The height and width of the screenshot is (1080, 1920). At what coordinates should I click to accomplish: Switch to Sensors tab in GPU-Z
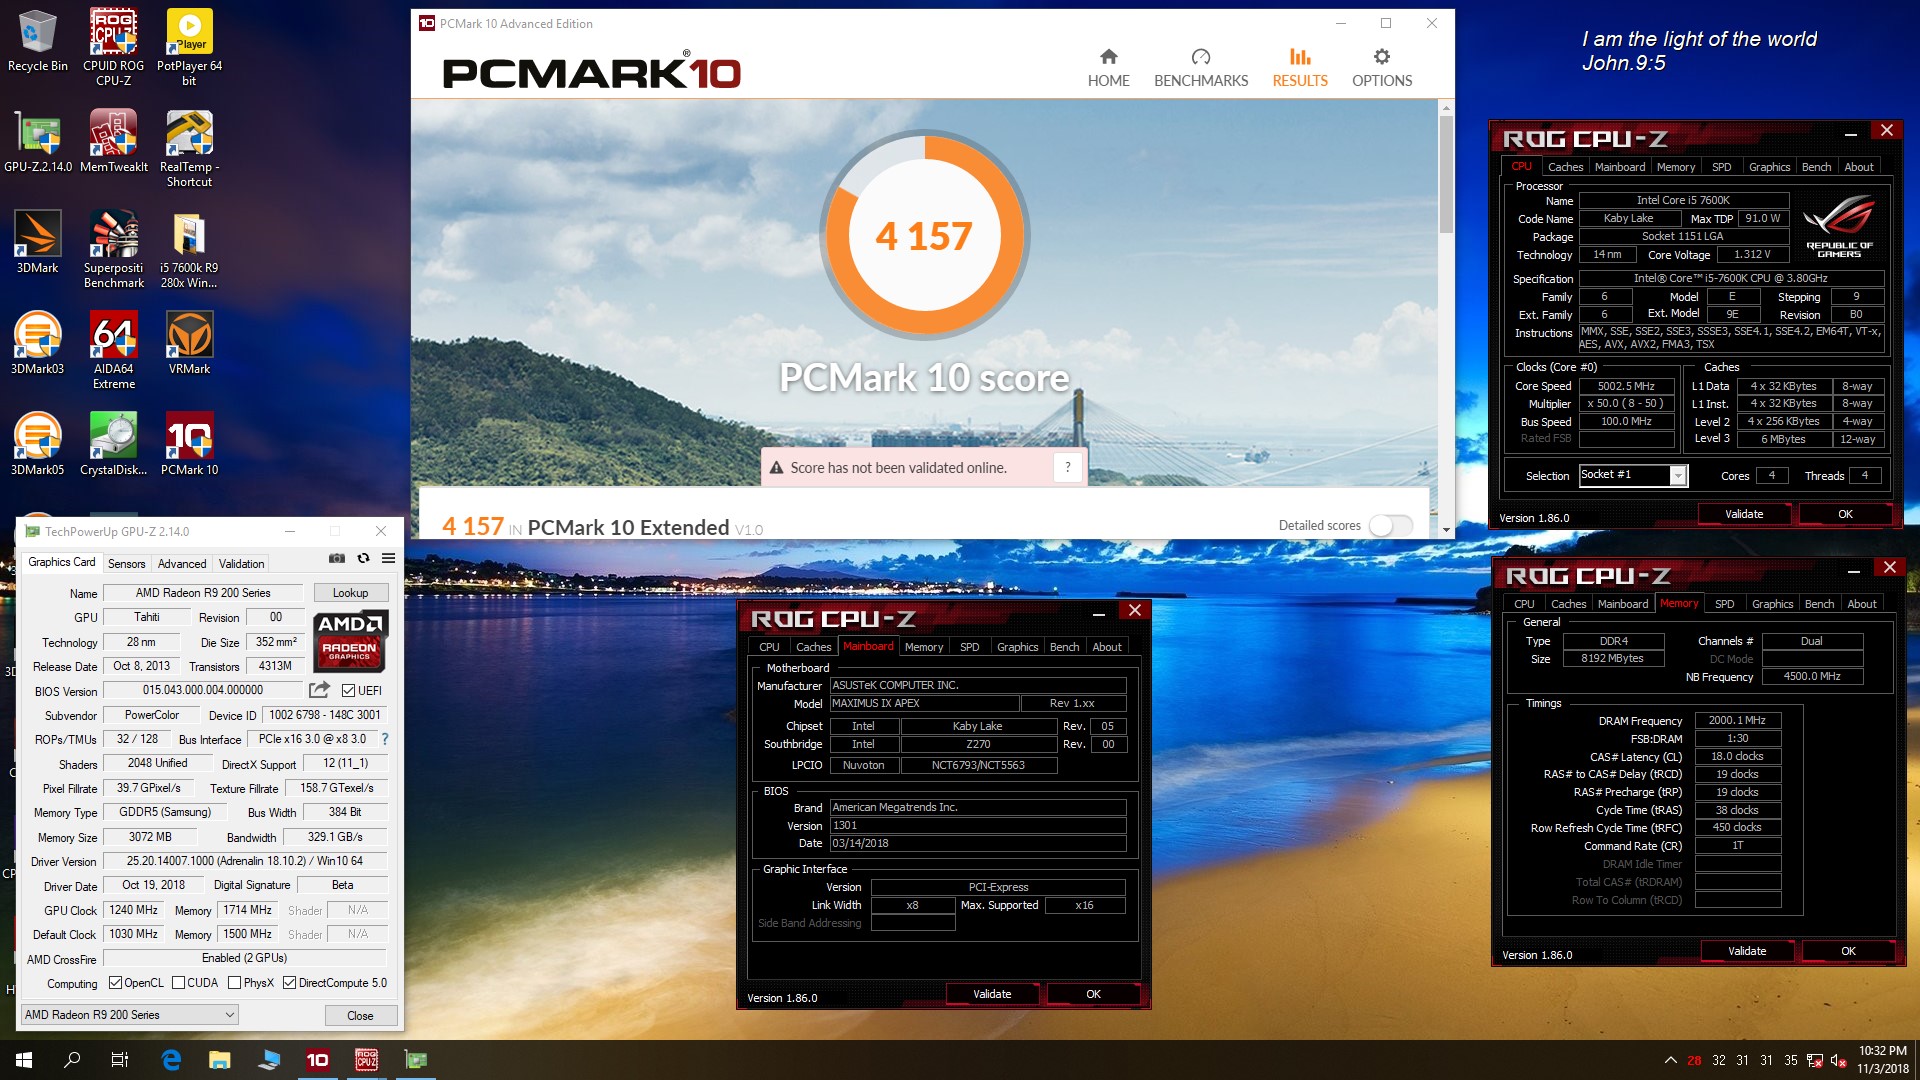tap(126, 564)
